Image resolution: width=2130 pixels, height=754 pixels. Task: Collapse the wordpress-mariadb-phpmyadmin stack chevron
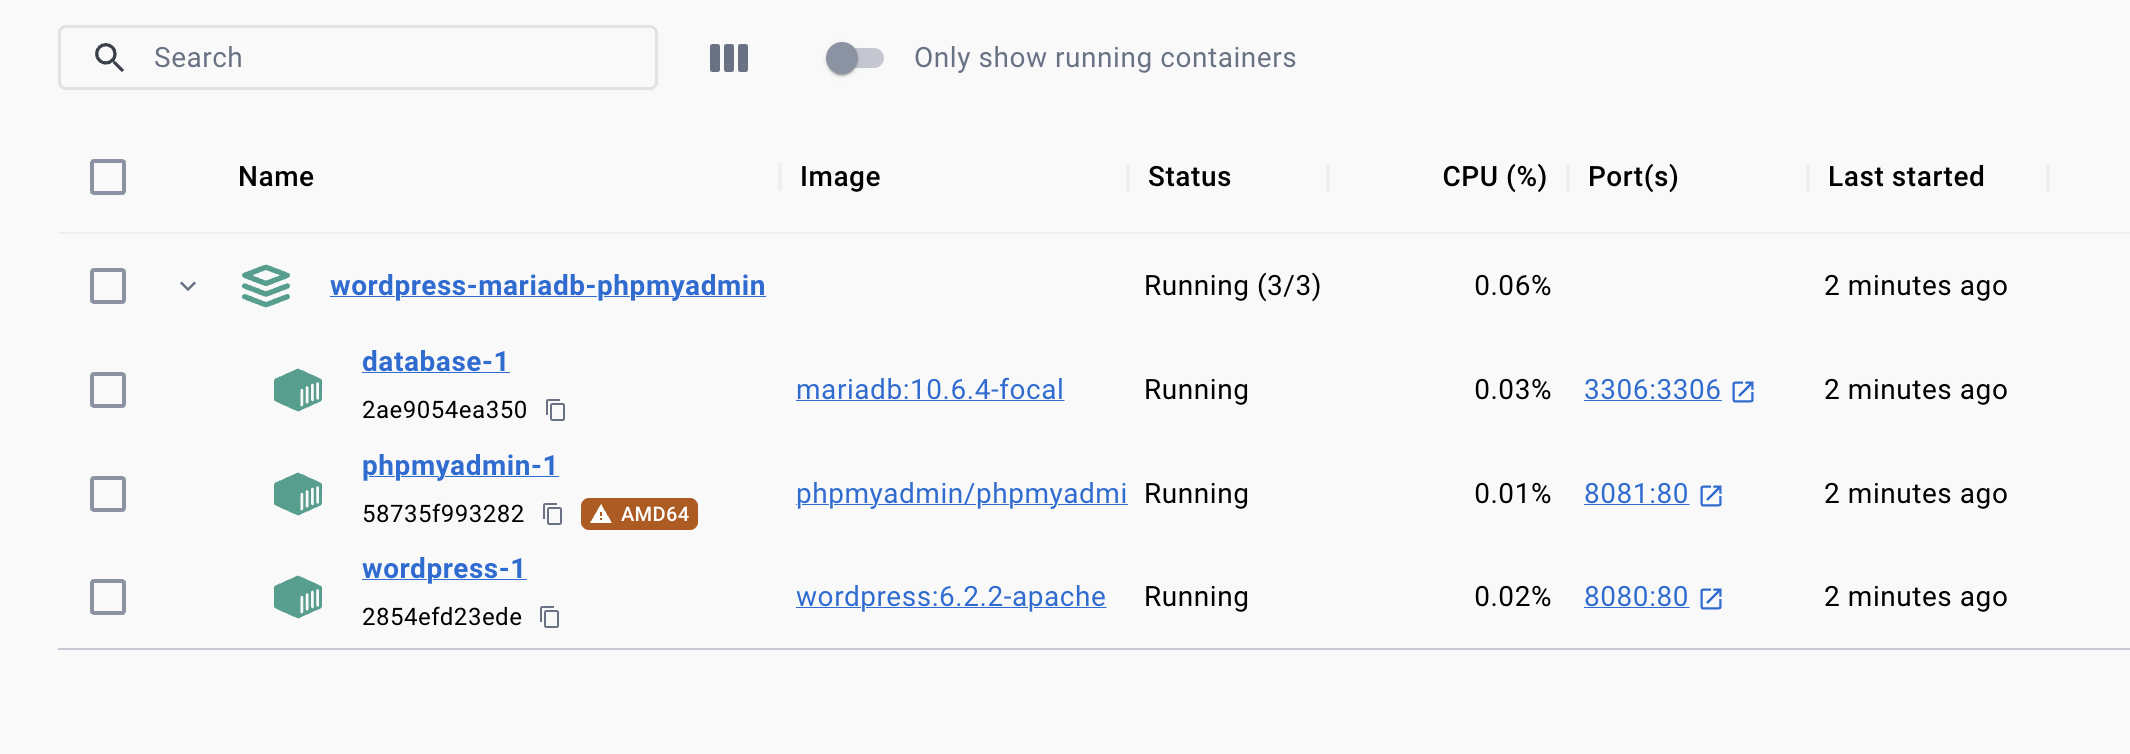coord(188,286)
